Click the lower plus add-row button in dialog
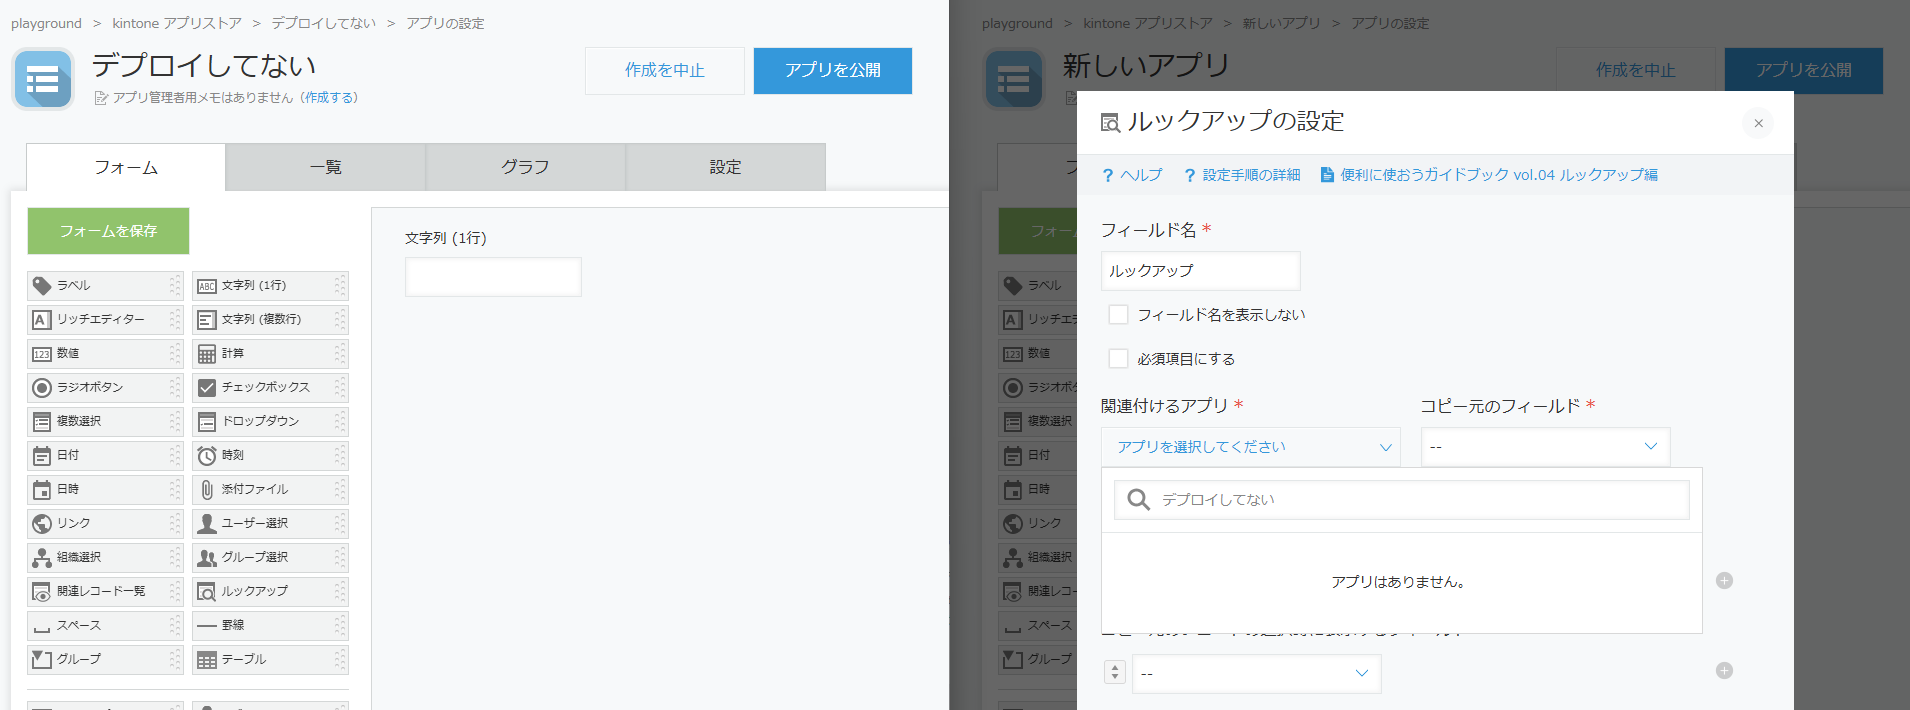 pyautogui.click(x=1724, y=671)
